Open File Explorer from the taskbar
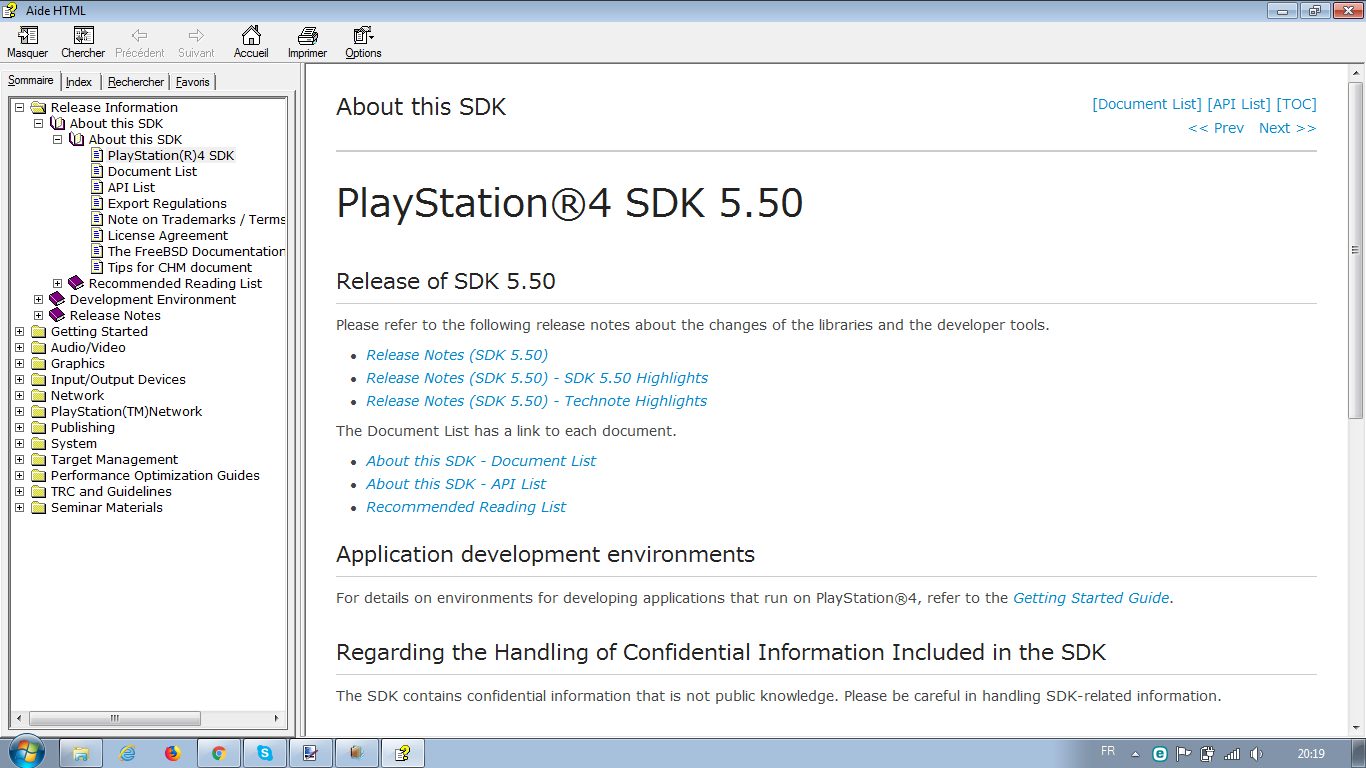Image resolution: width=1366 pixels, height=768 pixels. coord(81,753)
